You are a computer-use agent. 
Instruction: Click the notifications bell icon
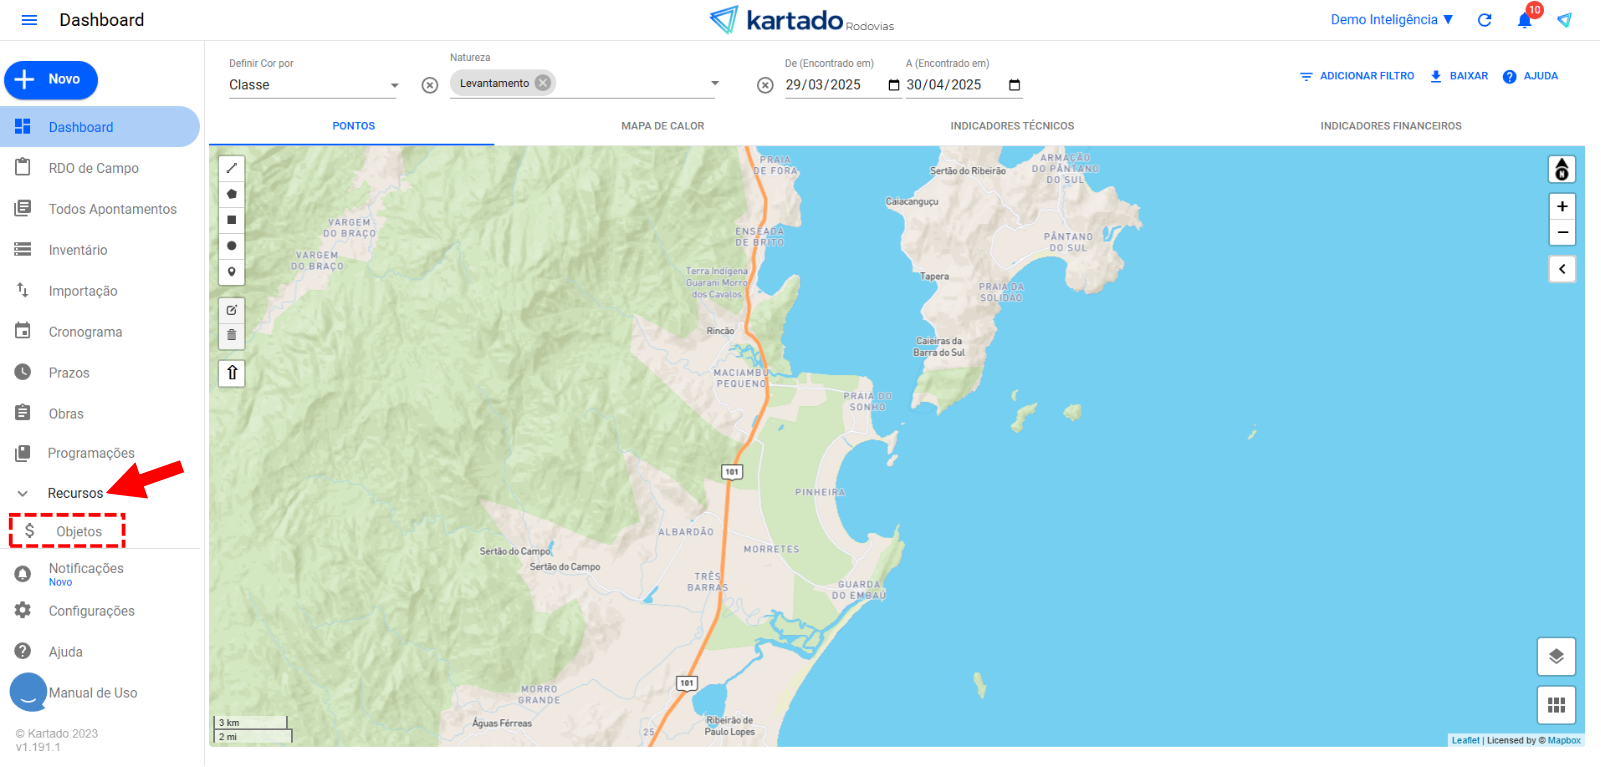click(1524, 20)
